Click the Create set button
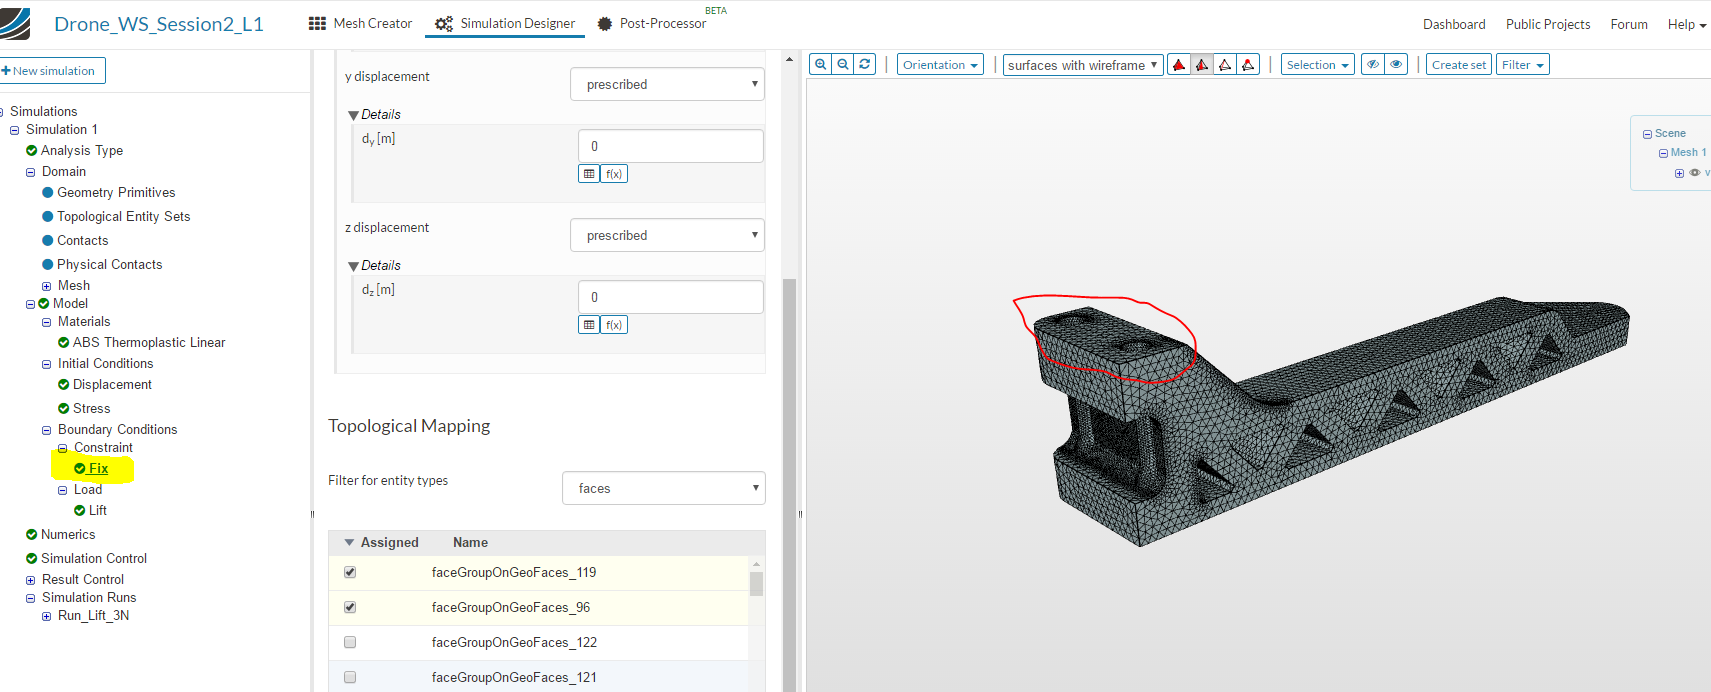The height and width of the screenshot is (692, 1711). pos(1458,65)
